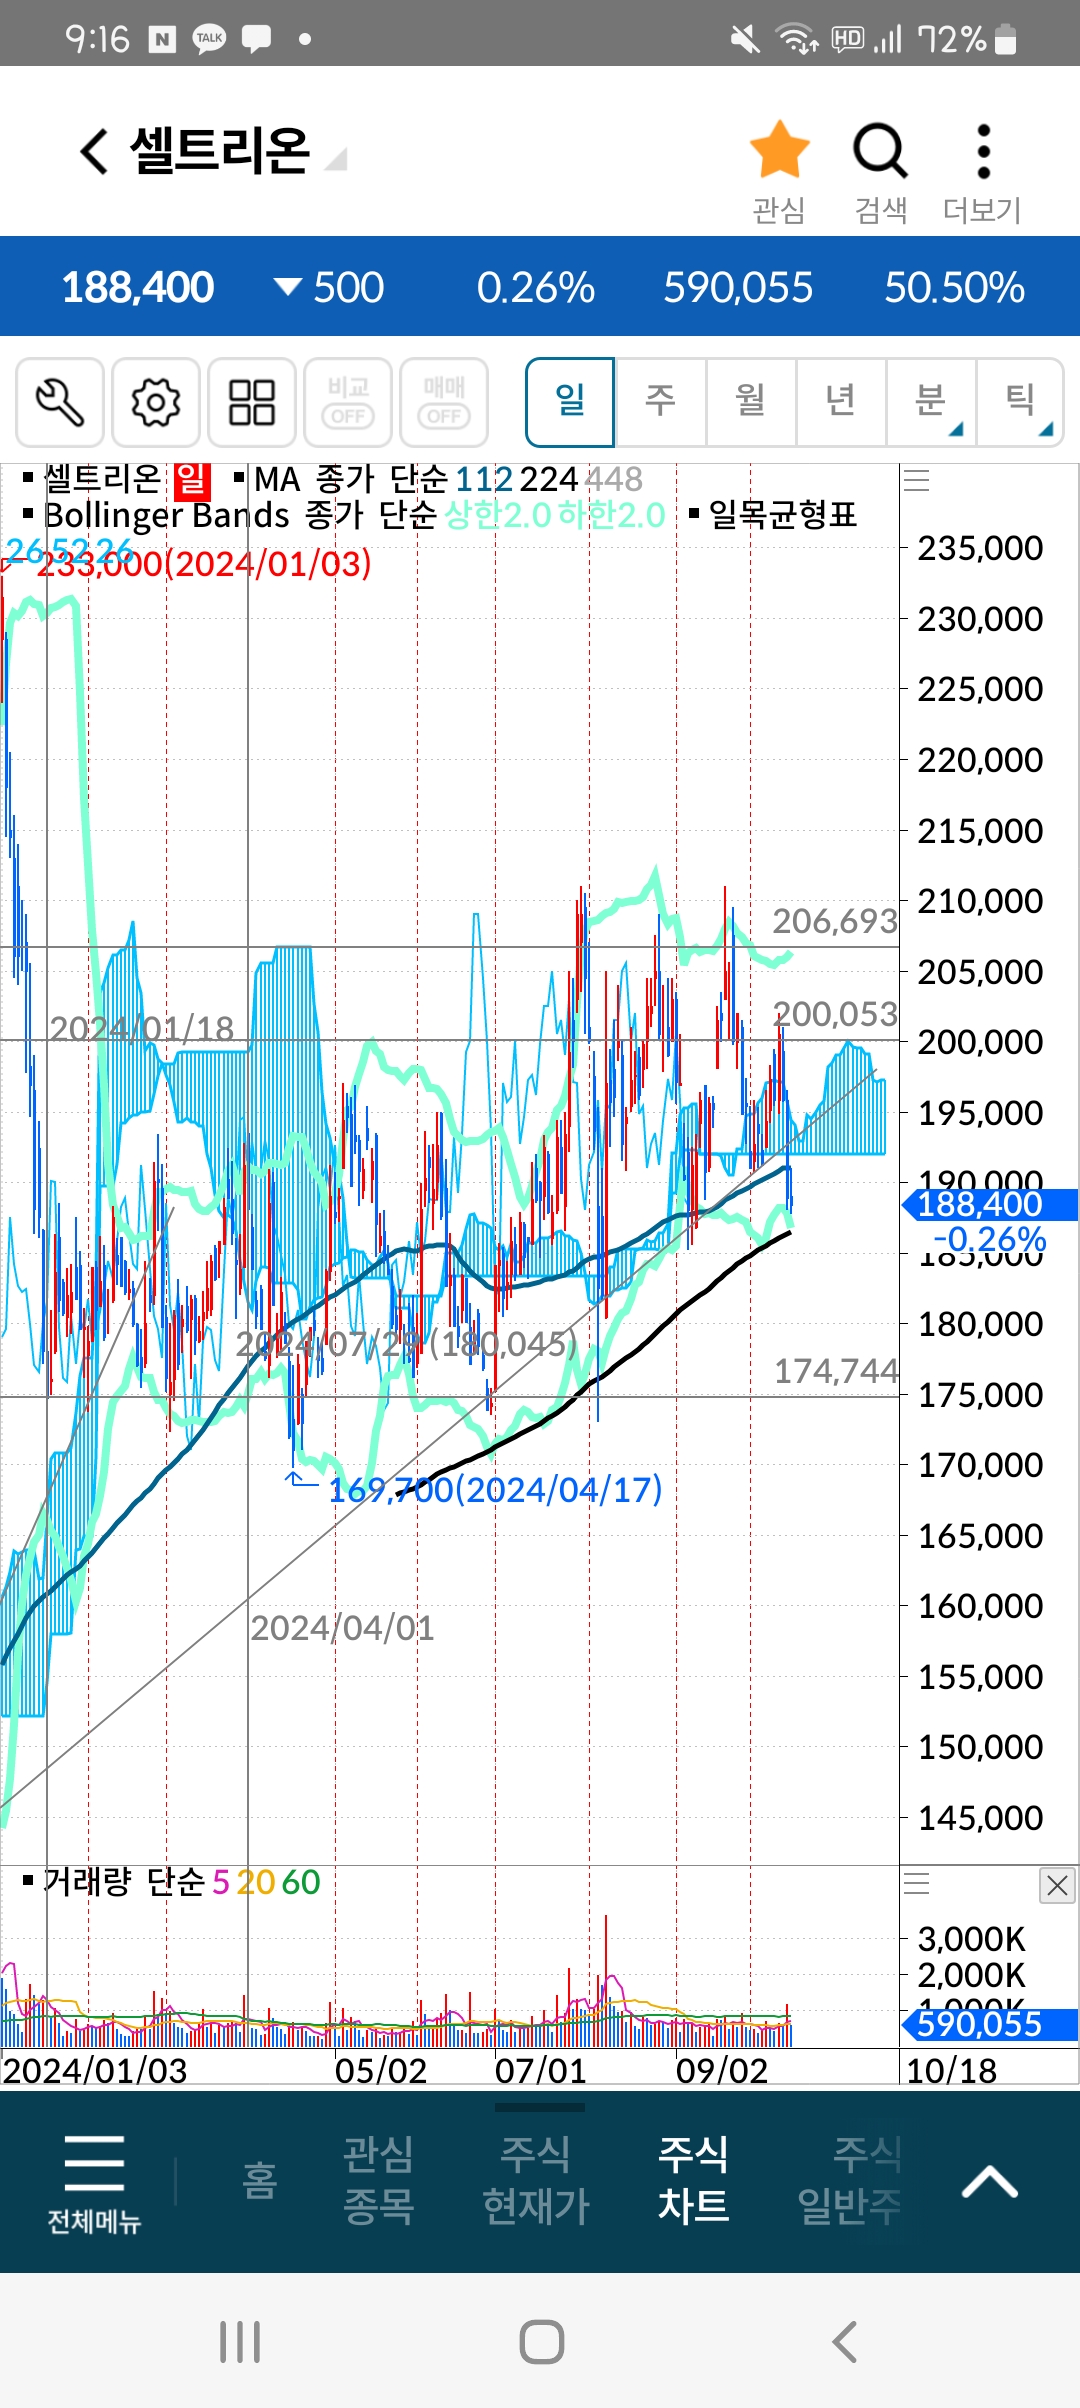The image size is (1080, 2408).
Task: Tap the MA 종가 단순 legend
Action: tap(350, 480)
